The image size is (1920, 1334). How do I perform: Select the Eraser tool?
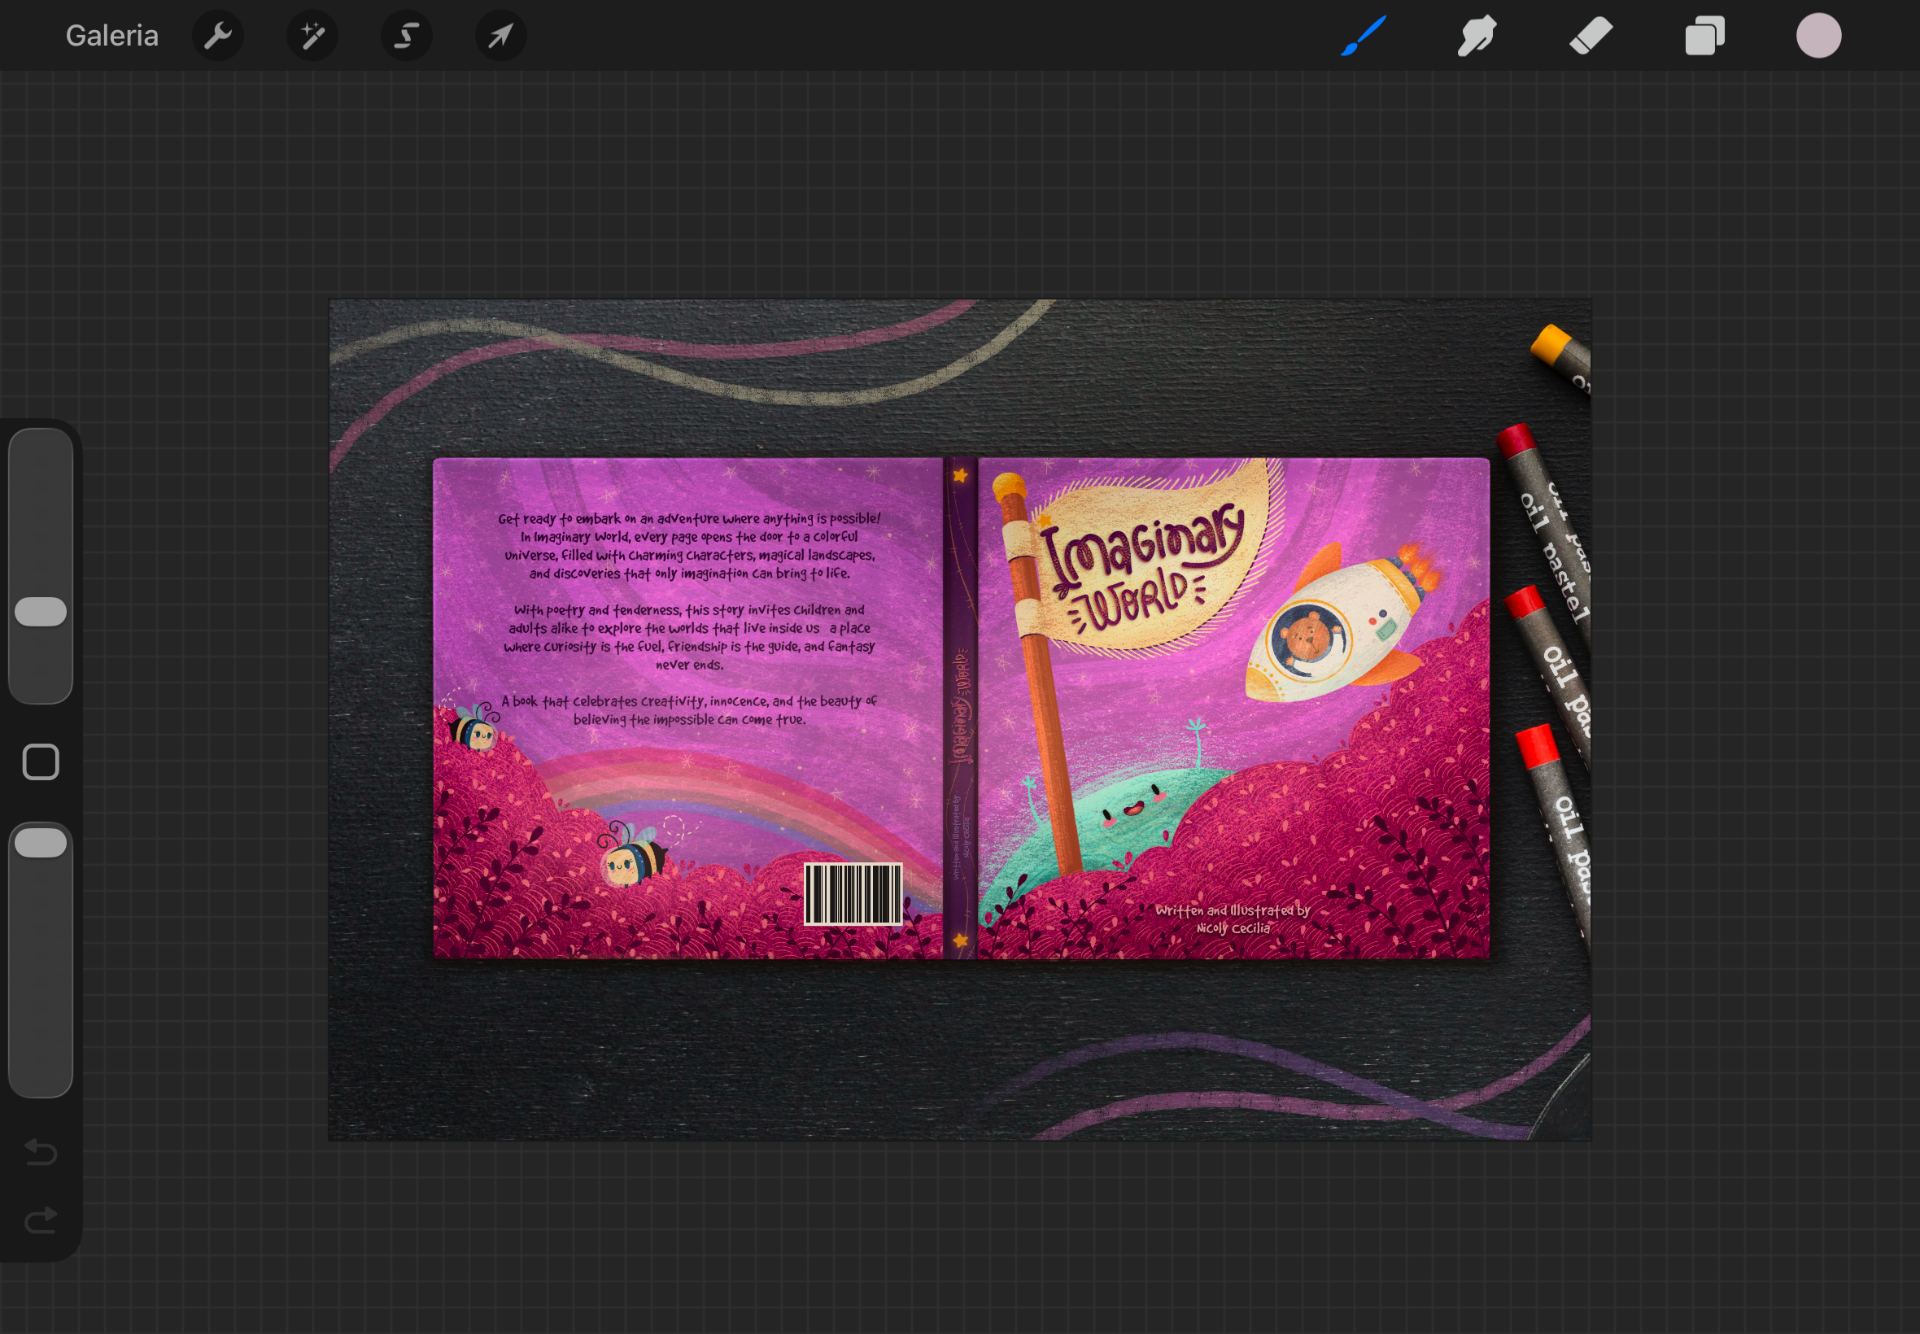tap(1590, 36)
